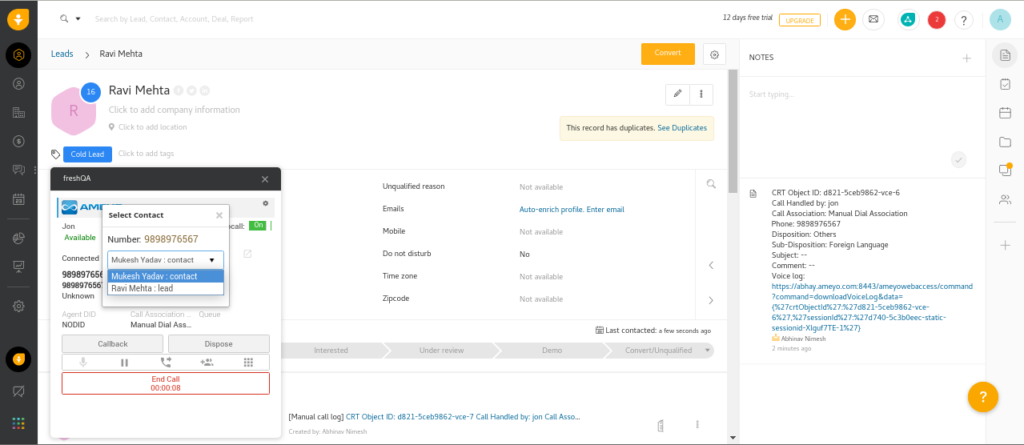Open the Accounts building icon
The height and width of the screenshot is (445, 1024).
pyautogui.click(x=19, y=112)
